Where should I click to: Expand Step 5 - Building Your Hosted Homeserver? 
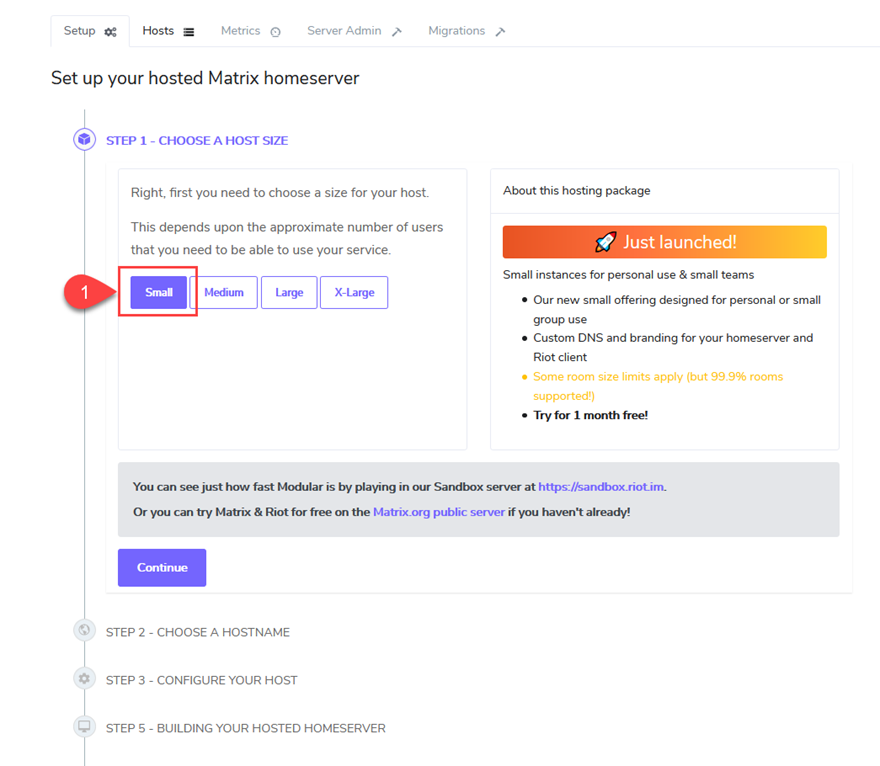tap(246, 728)
